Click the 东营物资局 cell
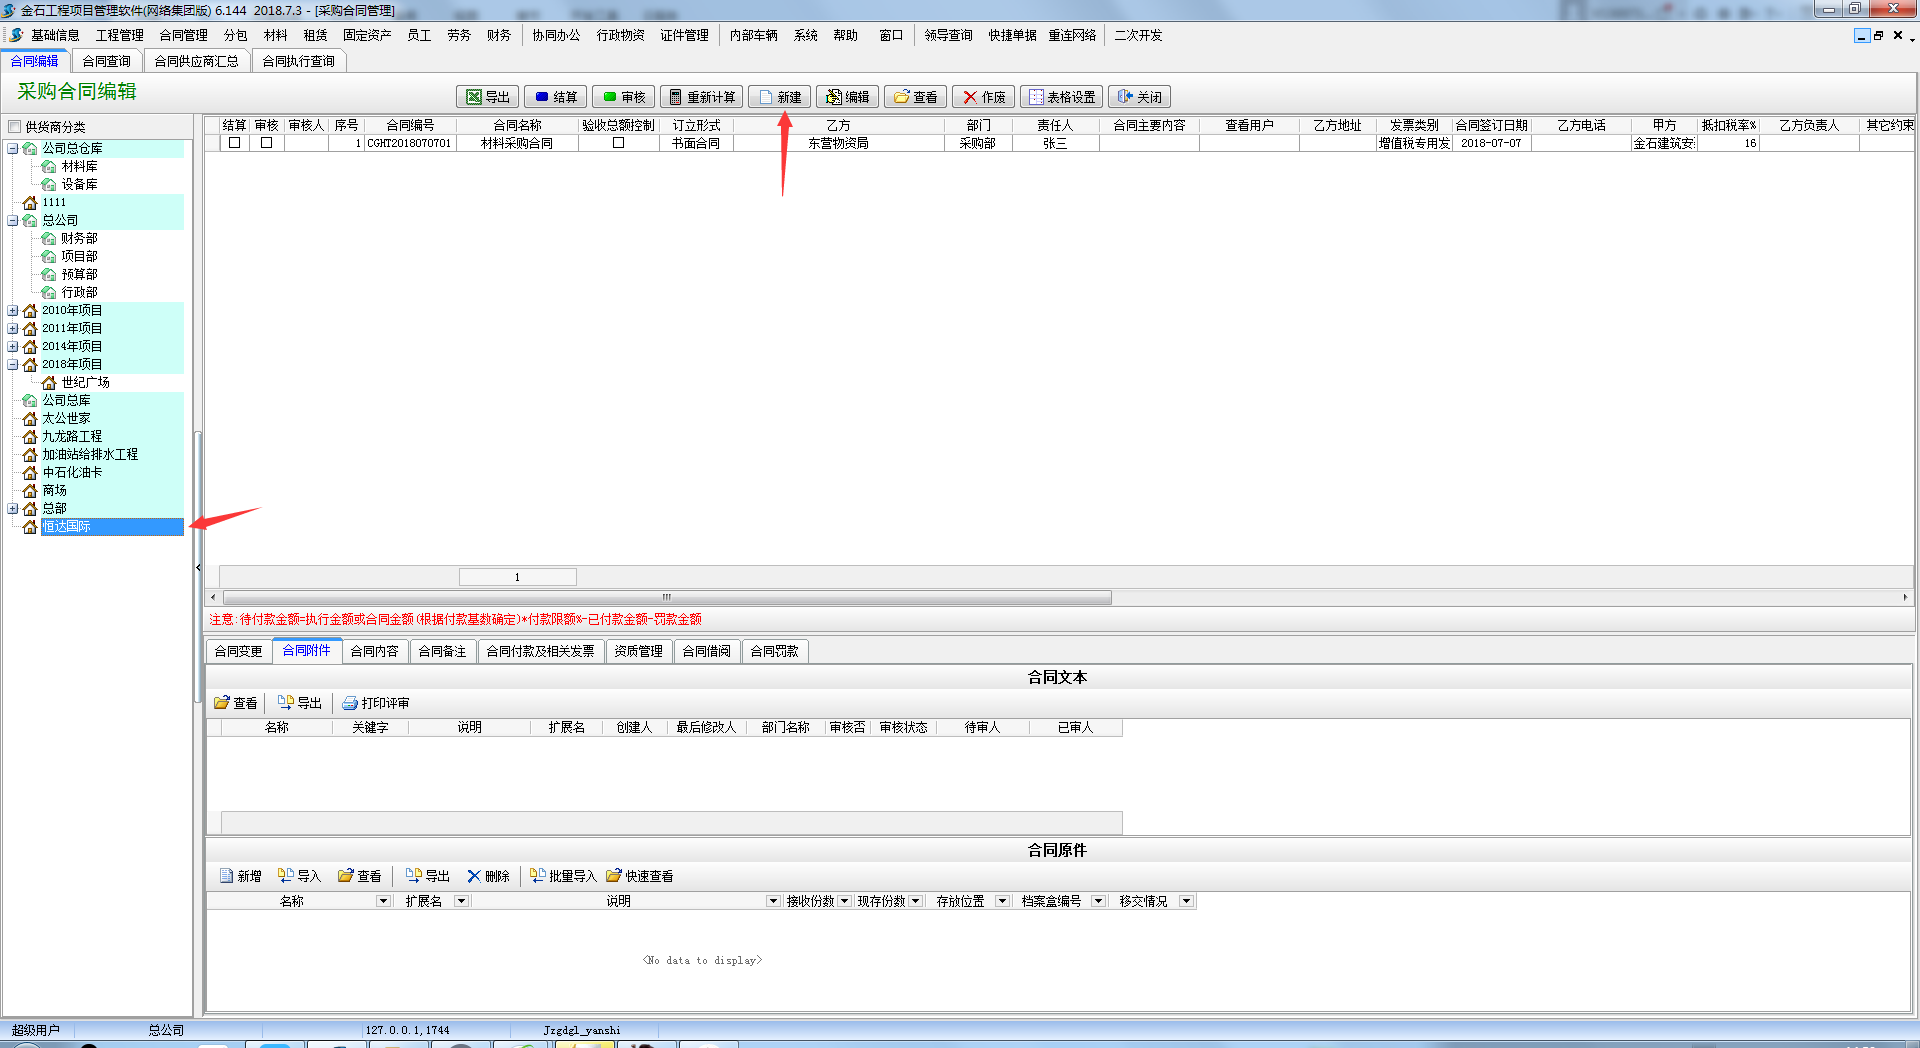1920x1048 pixels. click(x=838, y=143)
